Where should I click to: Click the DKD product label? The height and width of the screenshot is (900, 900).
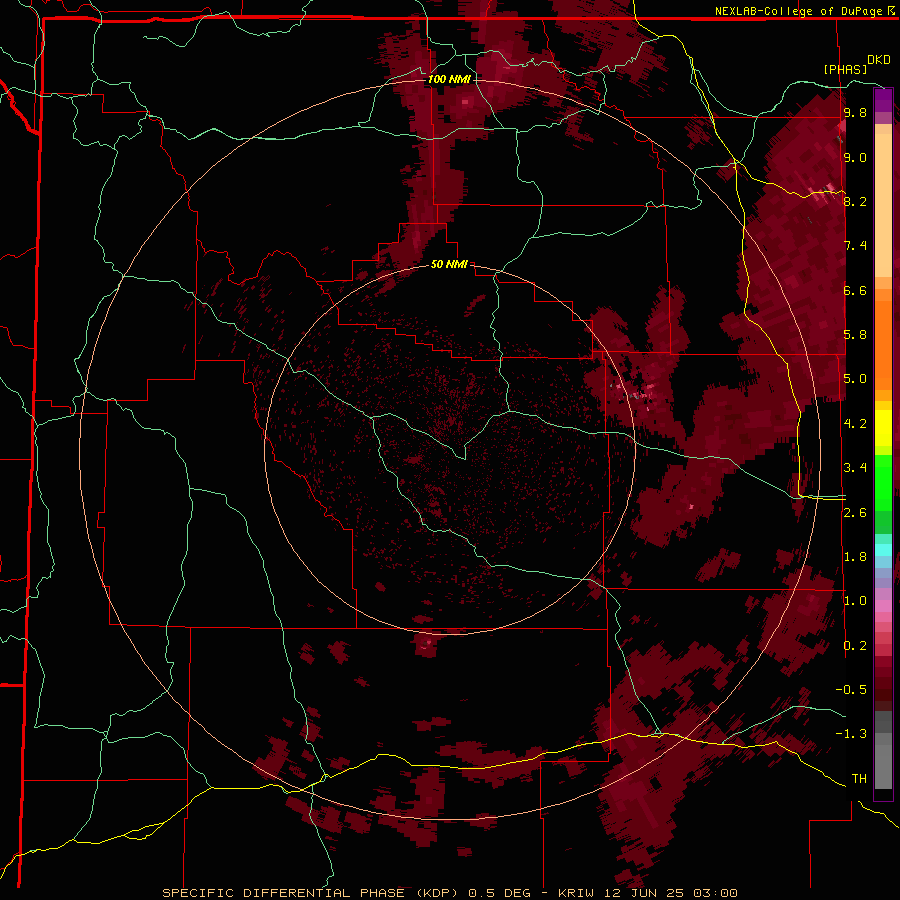point(879,60)
